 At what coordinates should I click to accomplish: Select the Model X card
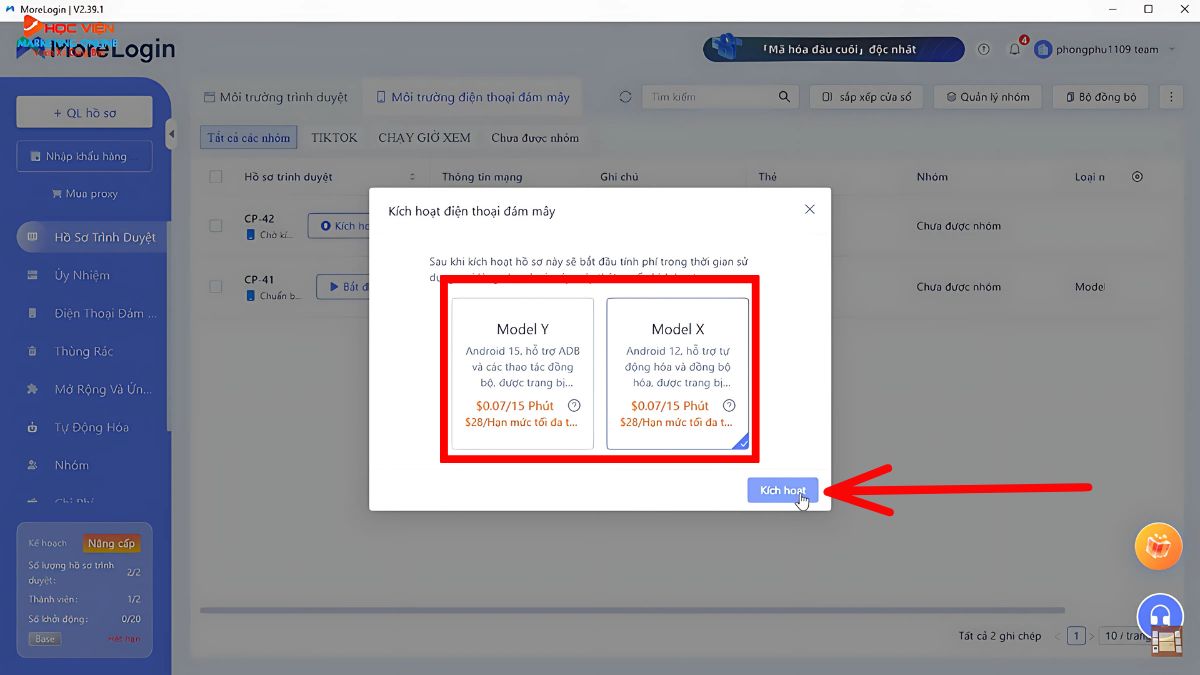pyautogui.click(x=678, y=373)
